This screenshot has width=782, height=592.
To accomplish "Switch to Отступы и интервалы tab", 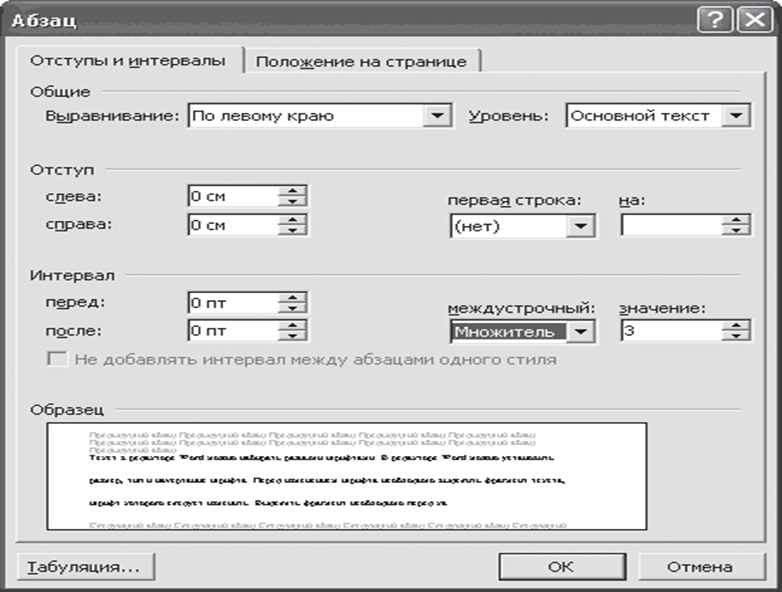I will (x=128, y=61).
